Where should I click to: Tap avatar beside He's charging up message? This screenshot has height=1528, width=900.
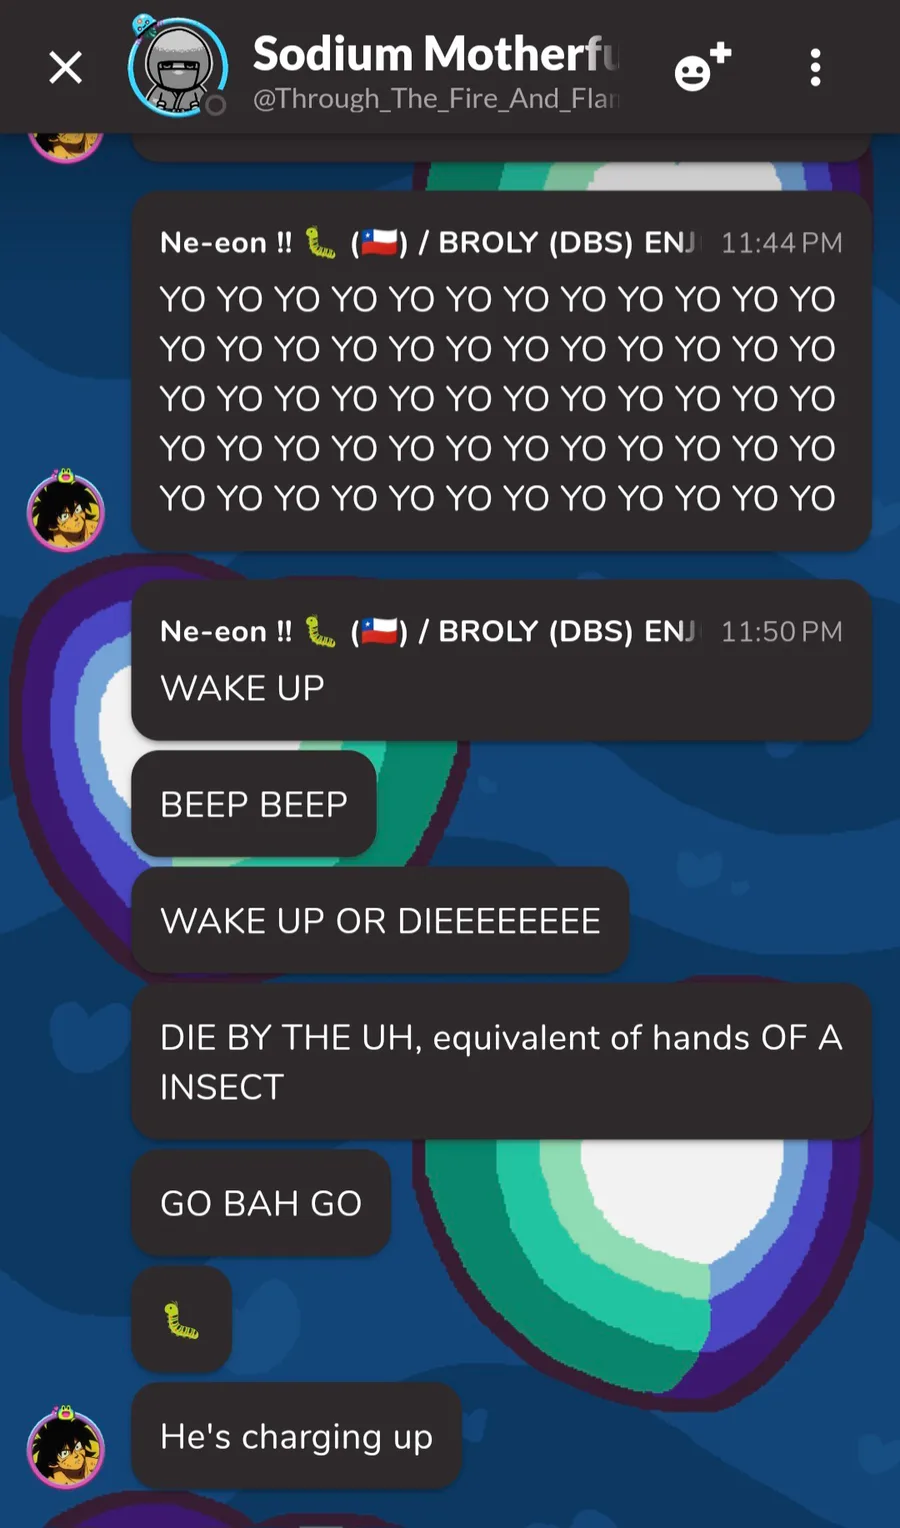[x=65, y=1447]
